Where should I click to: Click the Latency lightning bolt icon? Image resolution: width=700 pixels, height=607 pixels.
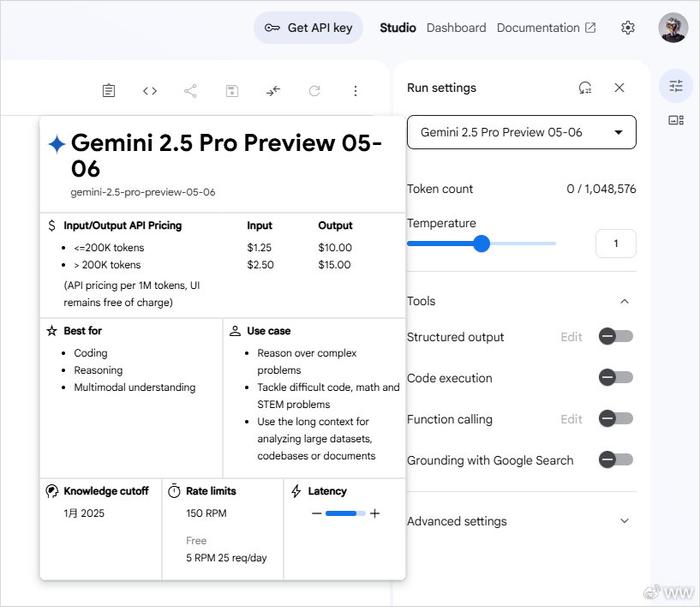tap(296, 491)
